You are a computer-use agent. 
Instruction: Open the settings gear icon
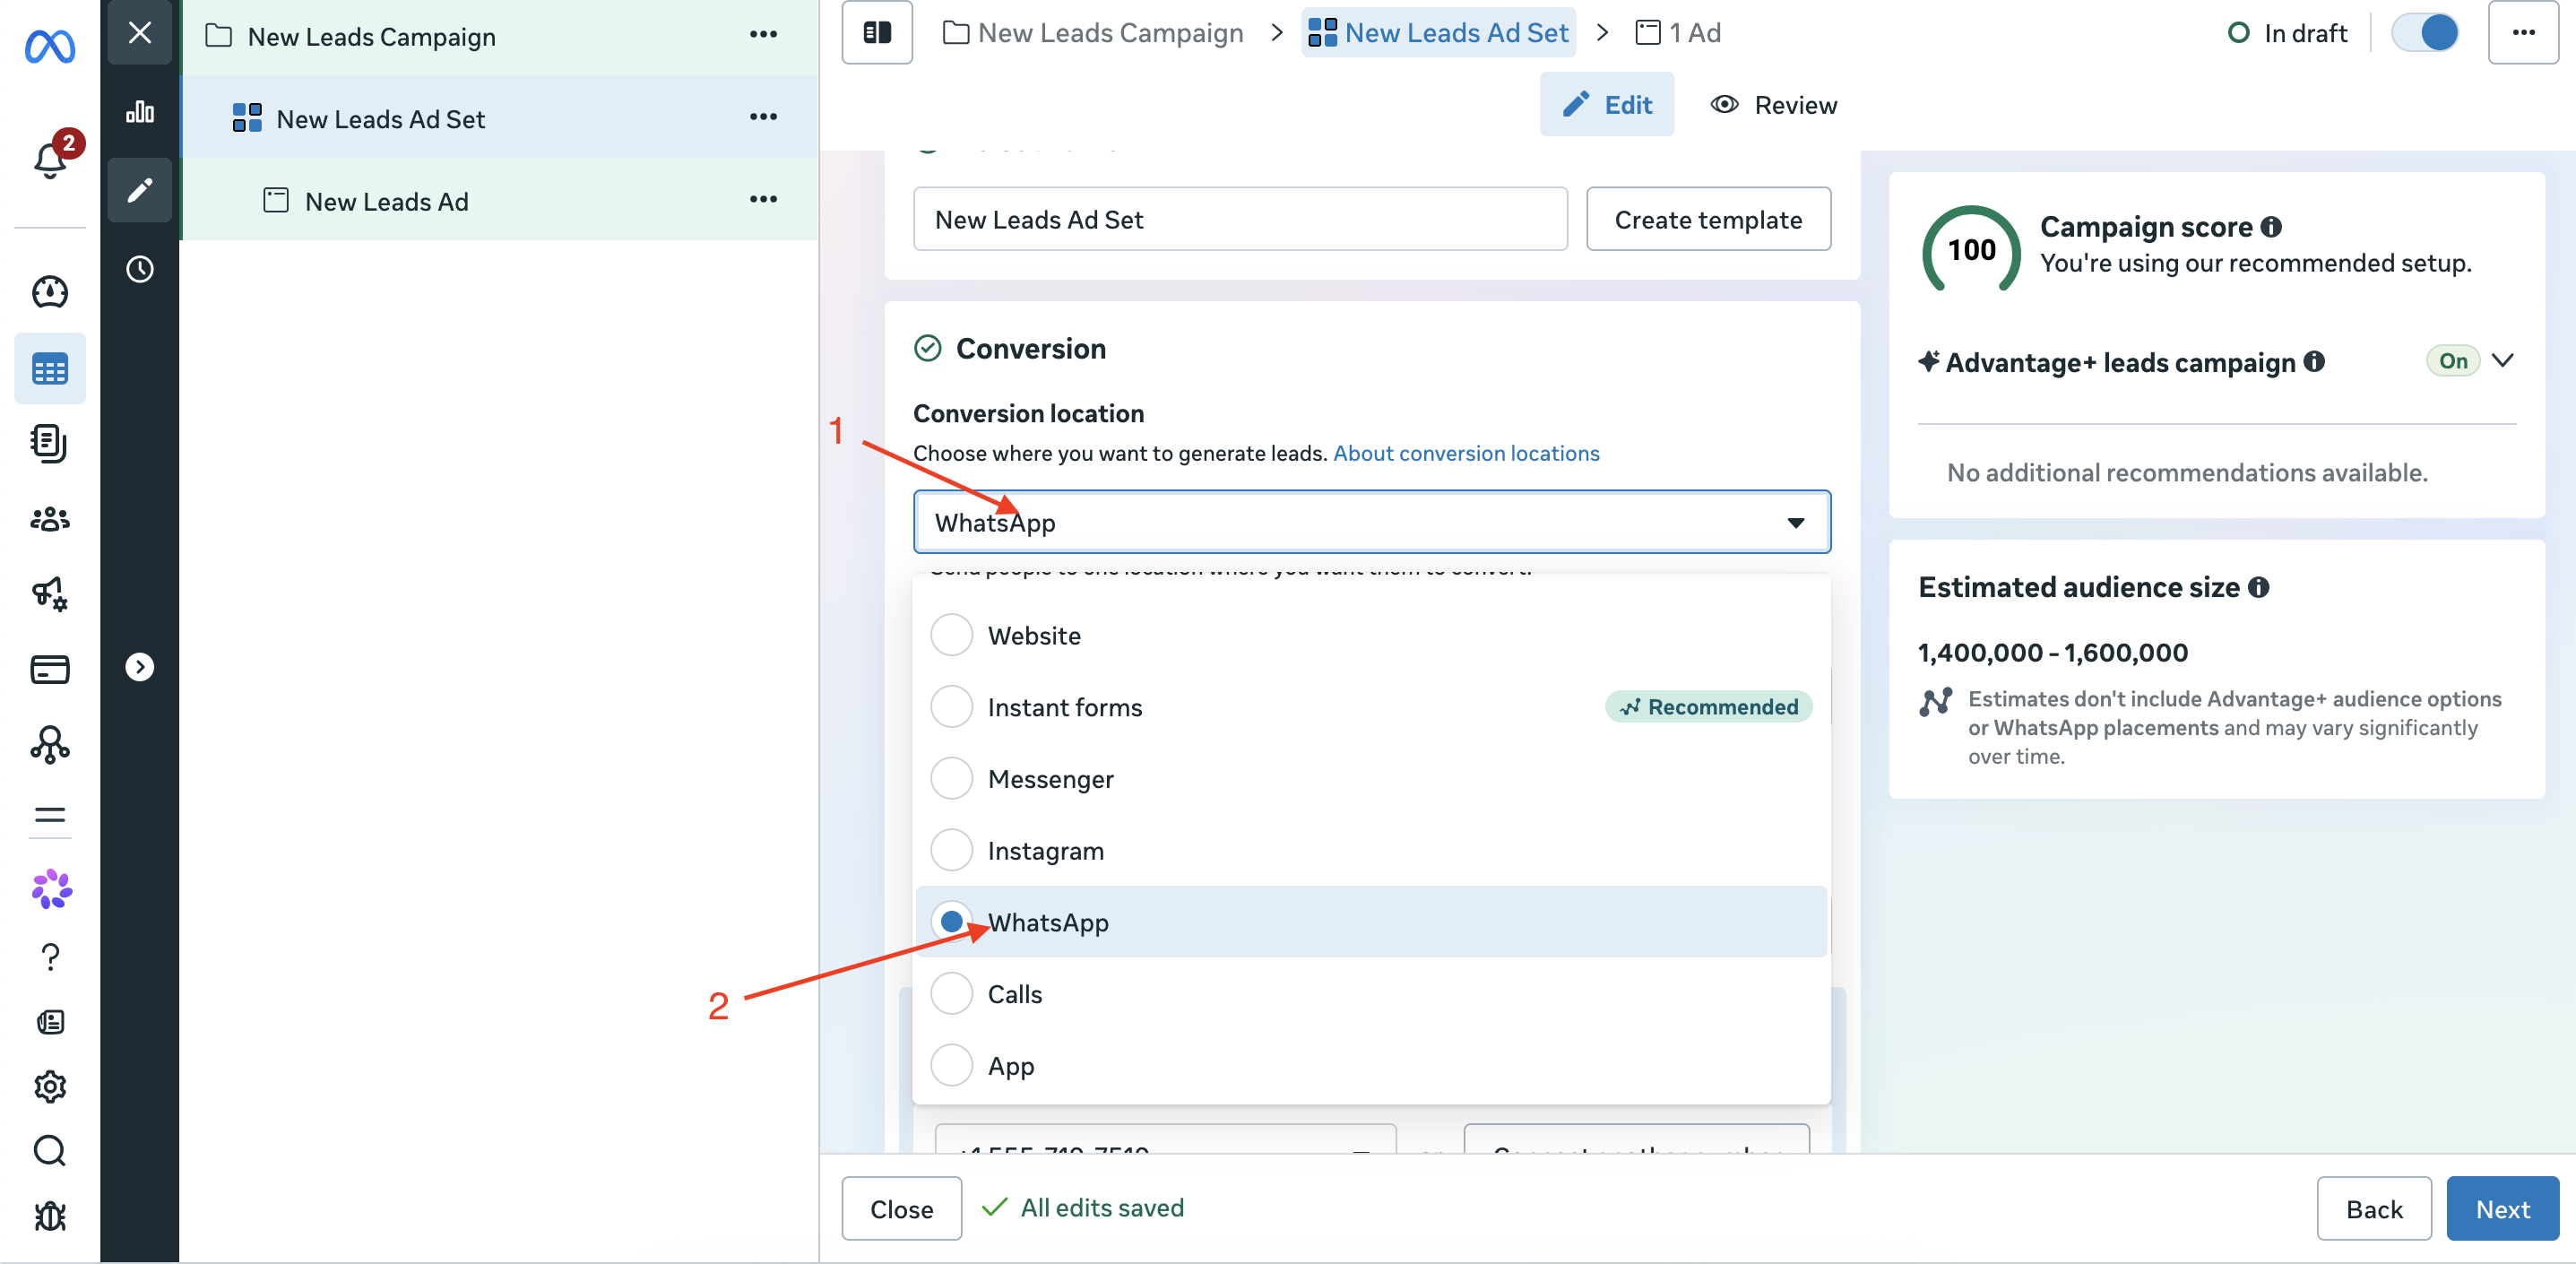(50, 1087)
